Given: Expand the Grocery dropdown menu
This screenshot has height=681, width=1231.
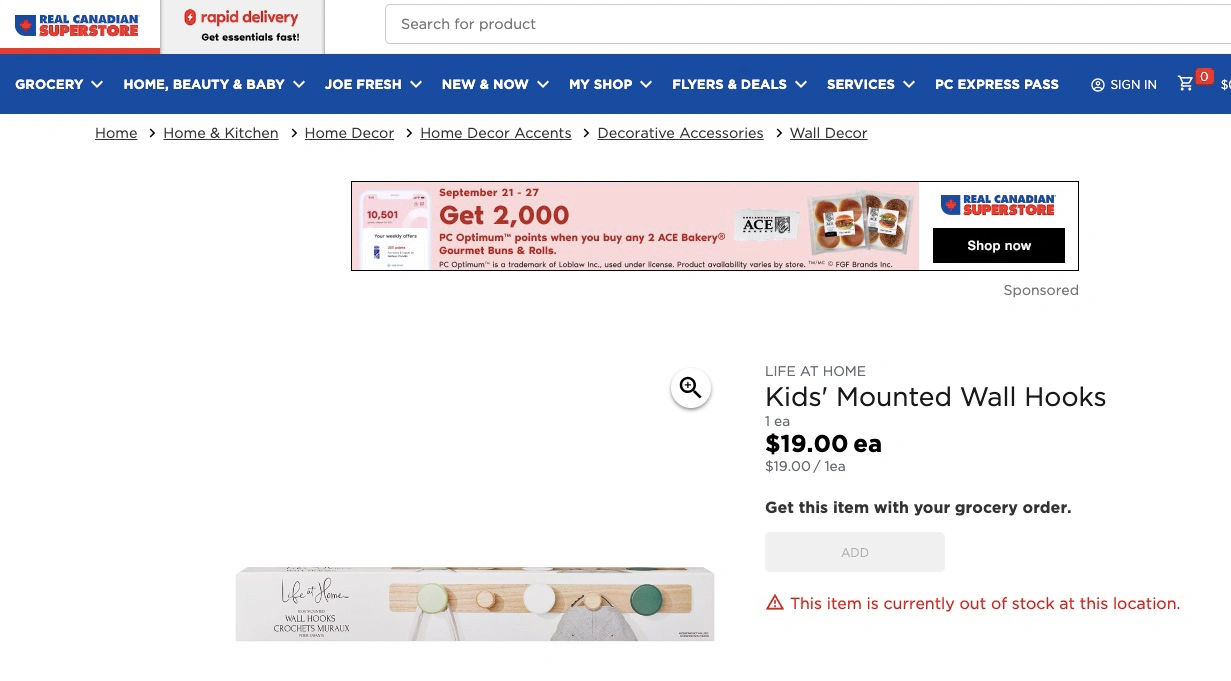Looking at the screenshot, I should pos(59,84).
